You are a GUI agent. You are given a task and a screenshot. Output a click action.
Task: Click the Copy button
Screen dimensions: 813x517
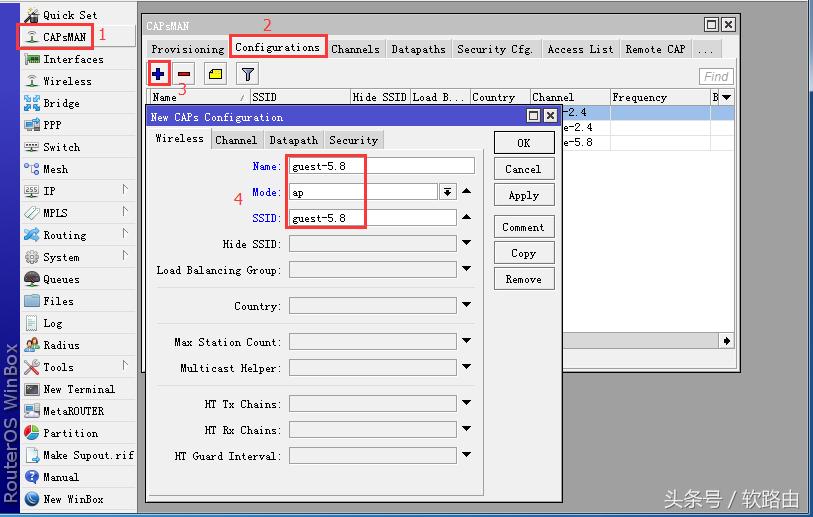coord(524,253)
